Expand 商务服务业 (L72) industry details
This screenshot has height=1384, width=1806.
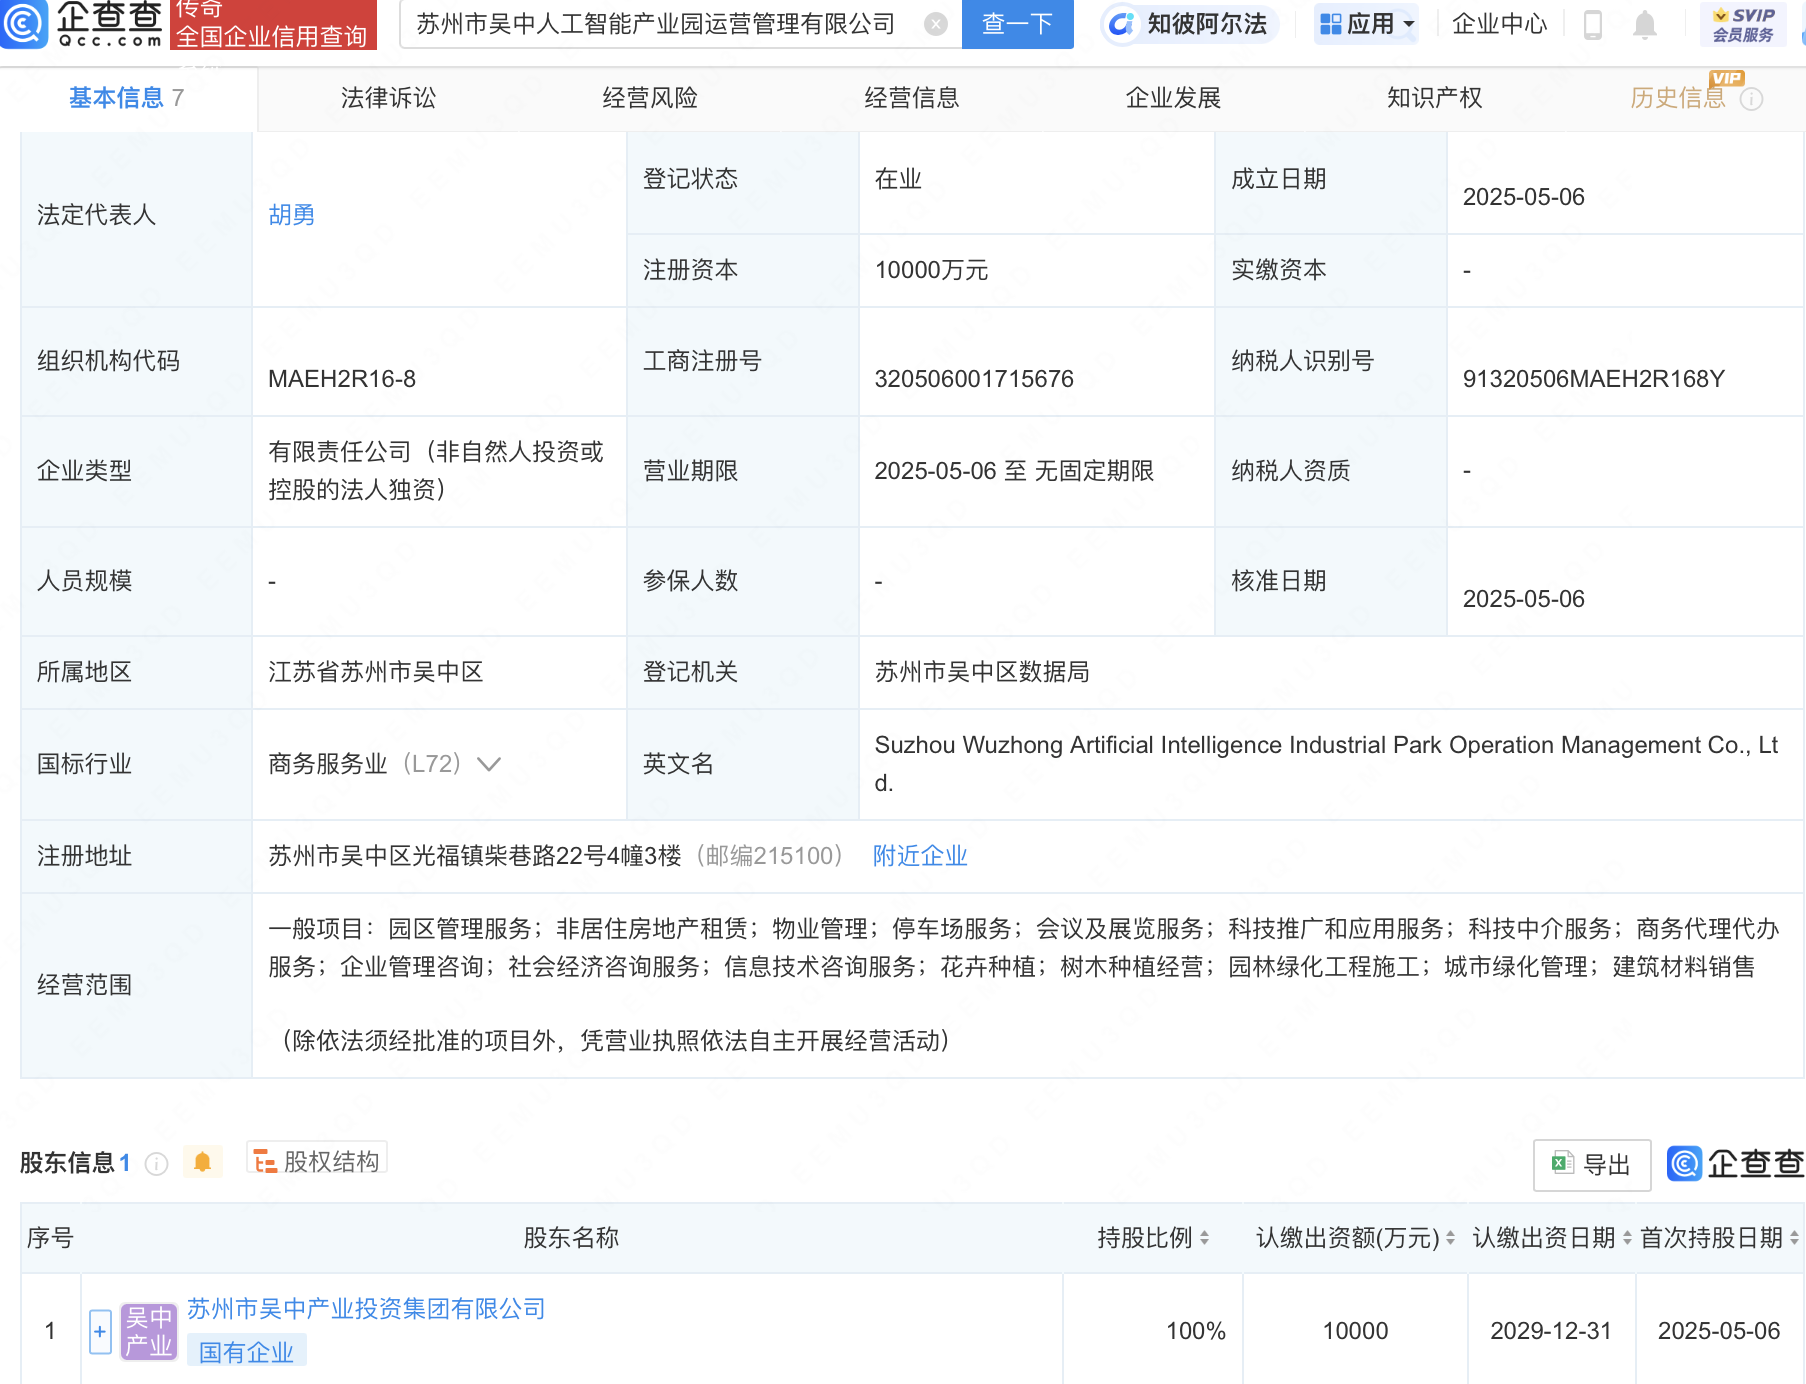[x=489, y=764]
